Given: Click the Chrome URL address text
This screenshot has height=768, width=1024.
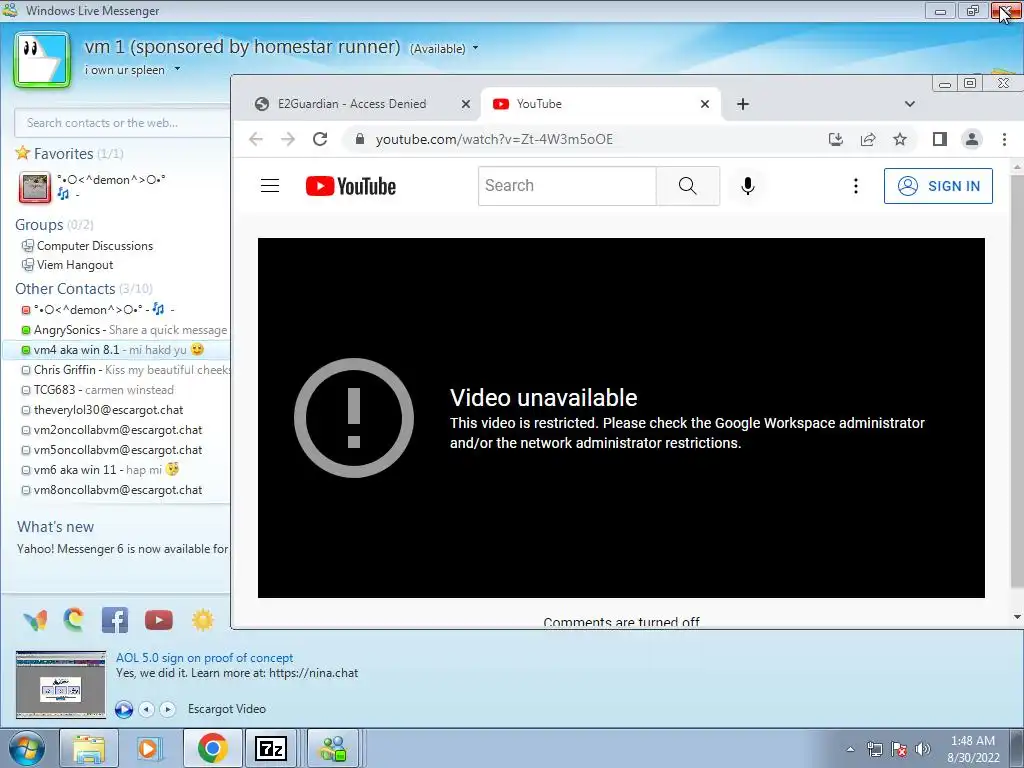Looking at the screenshot, I should pyautogui.click(x=494, y=139).
